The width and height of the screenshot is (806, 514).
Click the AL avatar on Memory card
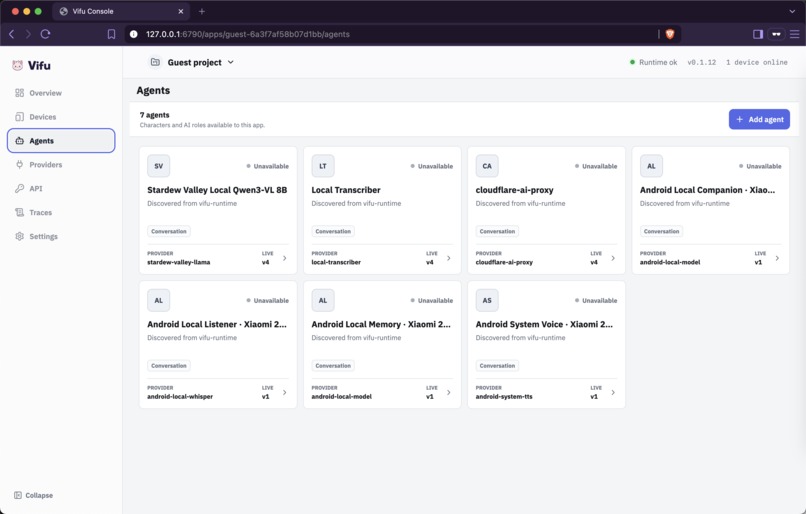click(x=323, y=300)
